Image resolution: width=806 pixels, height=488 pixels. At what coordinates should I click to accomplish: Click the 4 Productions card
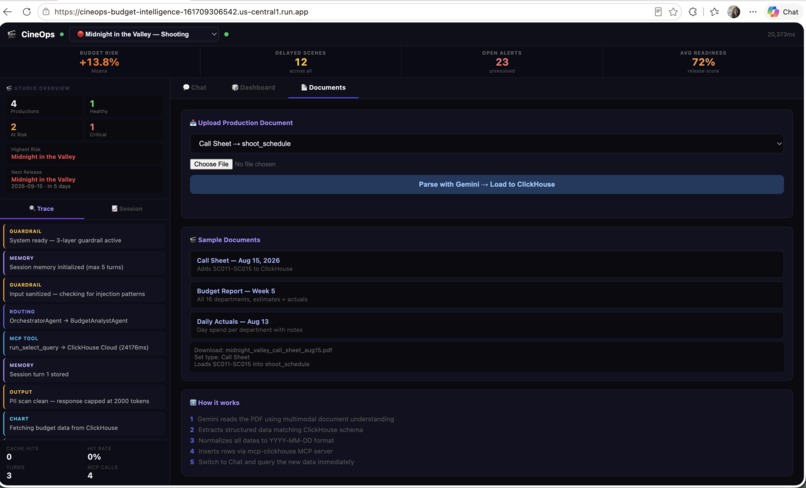(x=45, y=106)
